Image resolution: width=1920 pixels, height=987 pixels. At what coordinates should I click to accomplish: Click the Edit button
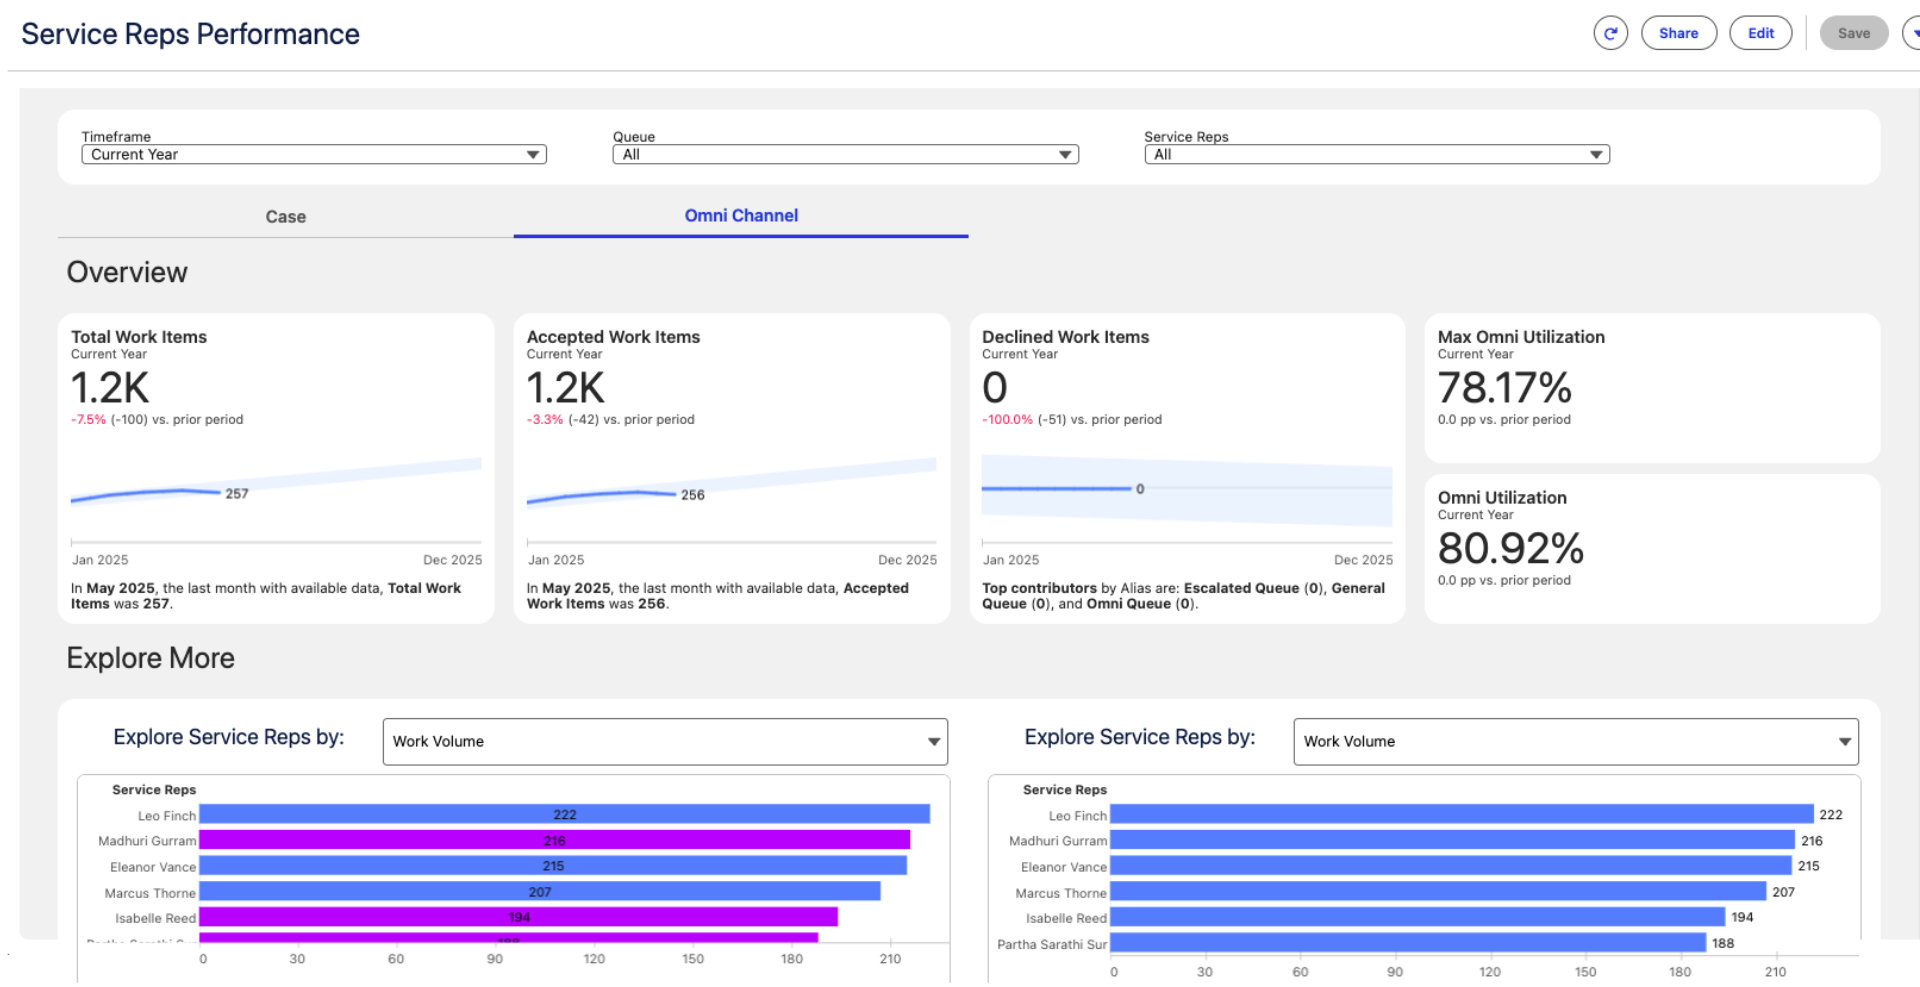pyautogui.click(x=1760, y=33)
